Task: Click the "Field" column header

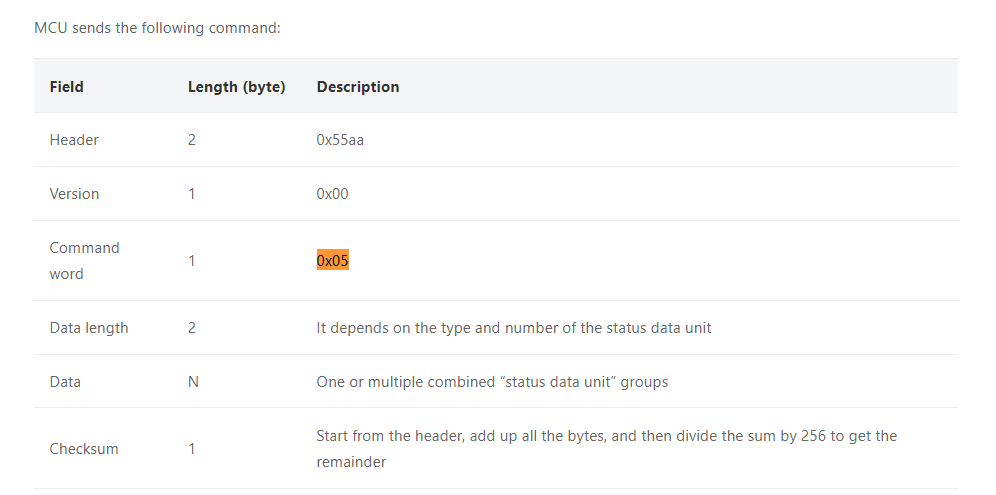Action: 67,87
